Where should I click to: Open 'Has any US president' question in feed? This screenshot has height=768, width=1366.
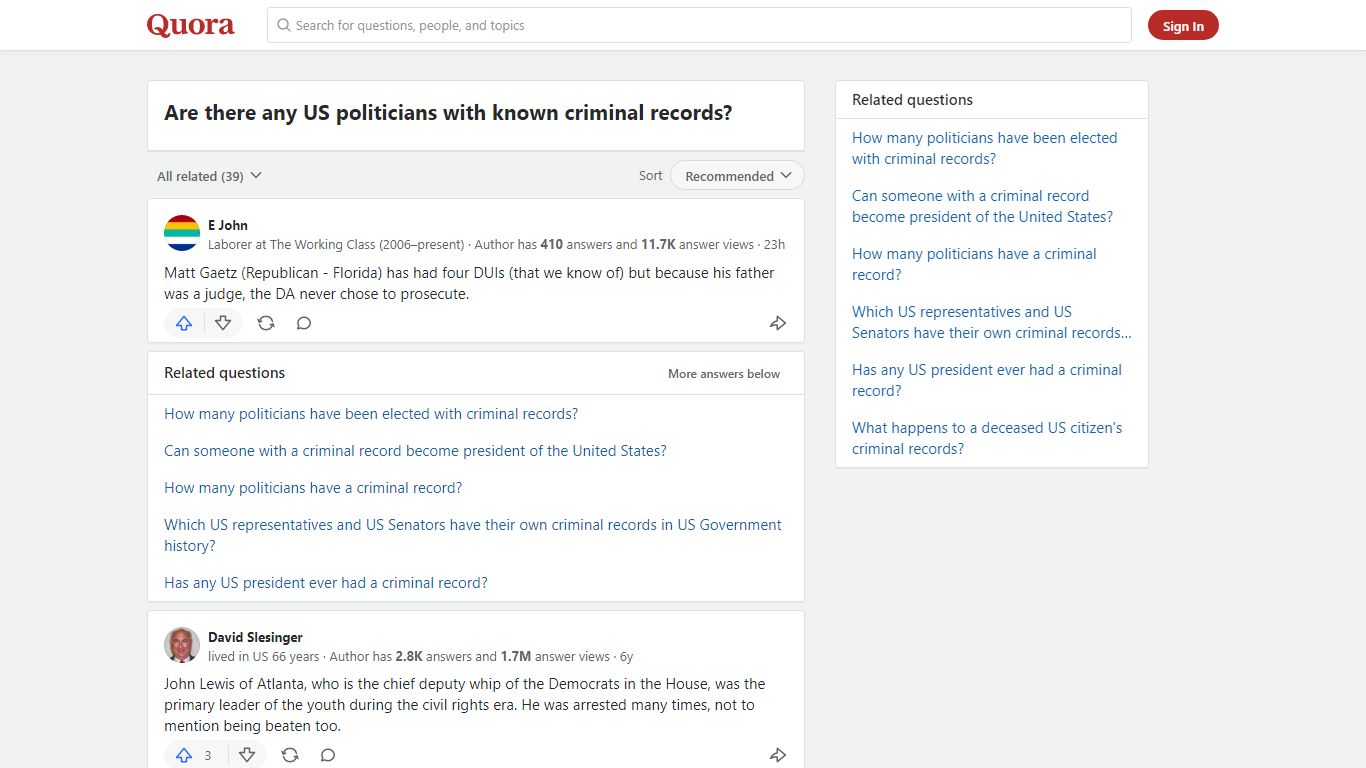pyautogui.click(x=326, y=583)
